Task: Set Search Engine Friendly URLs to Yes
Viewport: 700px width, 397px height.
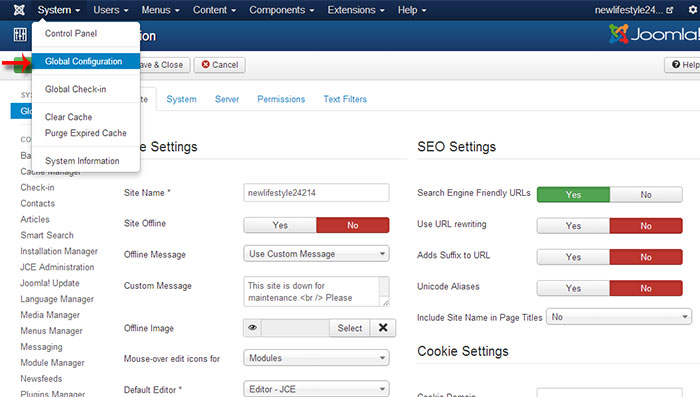Action: (x=573, y=195)
